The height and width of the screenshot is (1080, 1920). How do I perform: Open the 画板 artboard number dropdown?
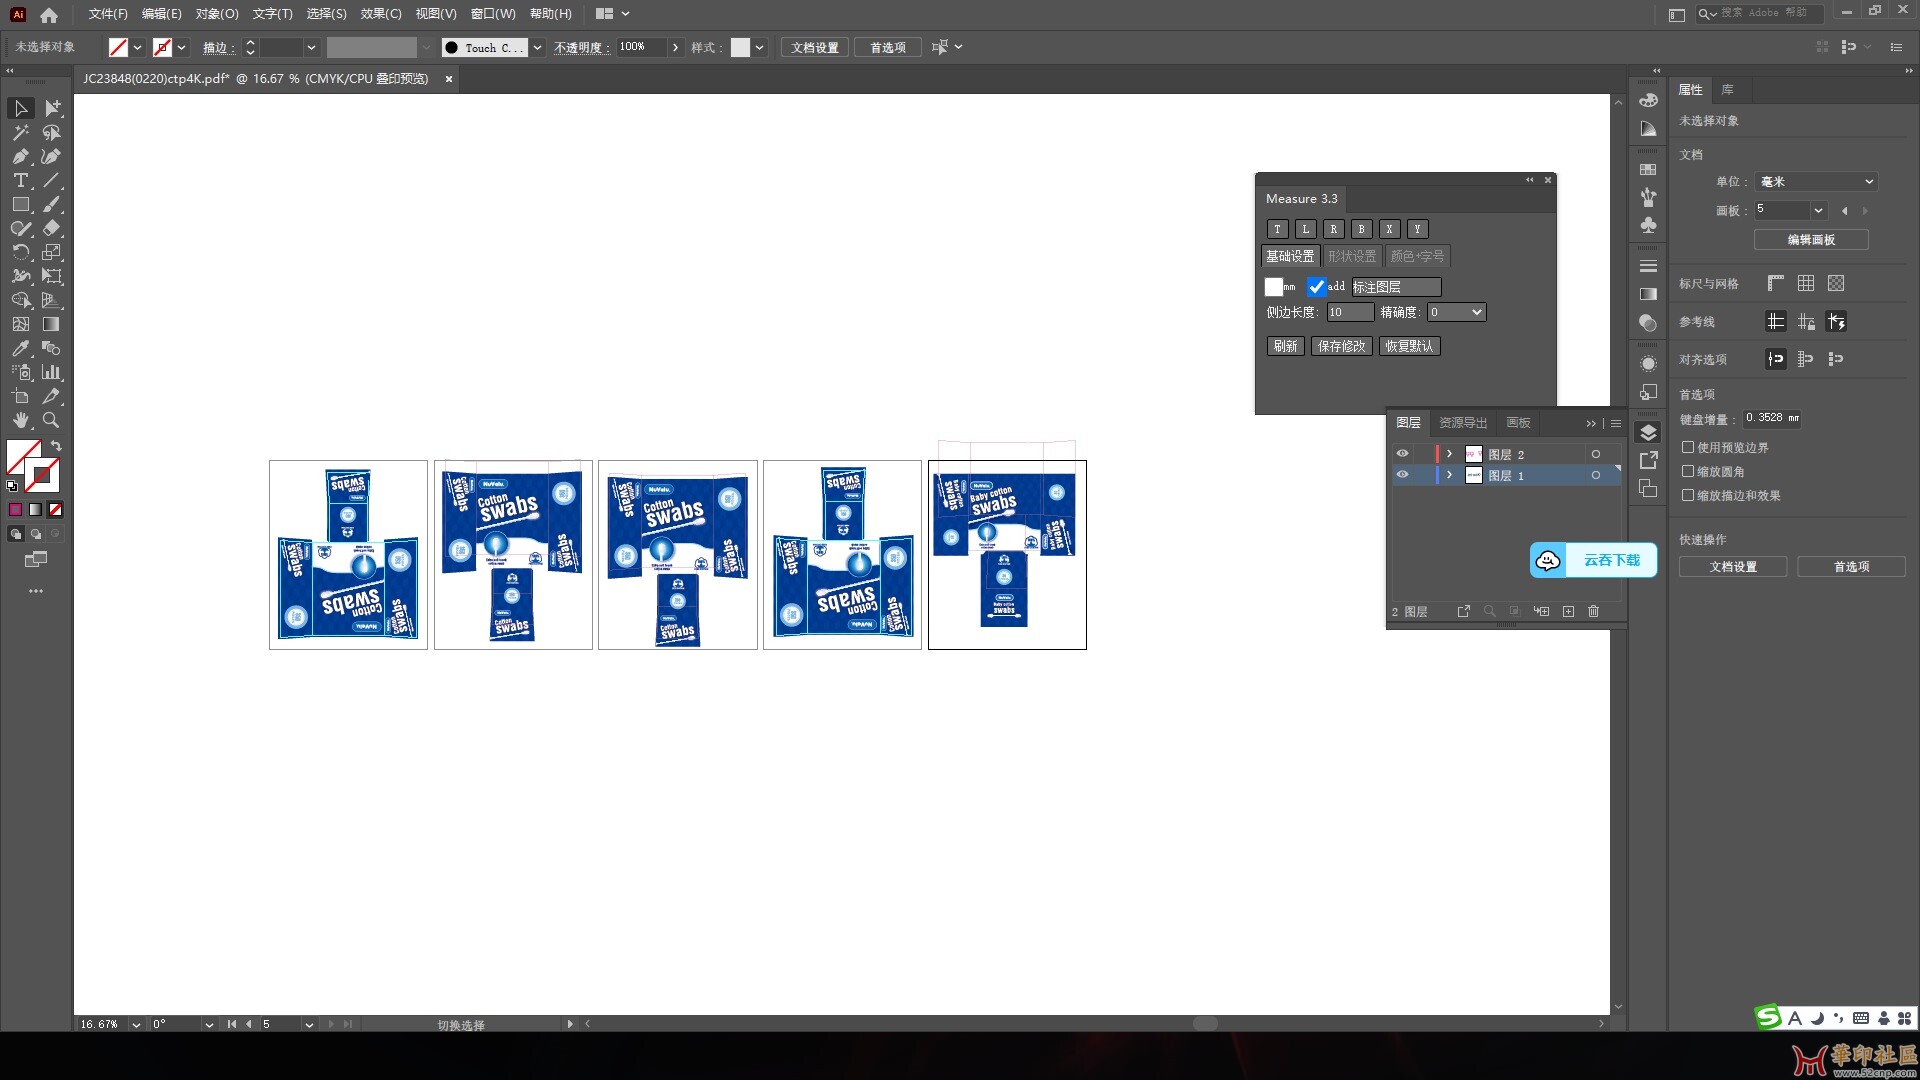click(x=1818, y=210)
